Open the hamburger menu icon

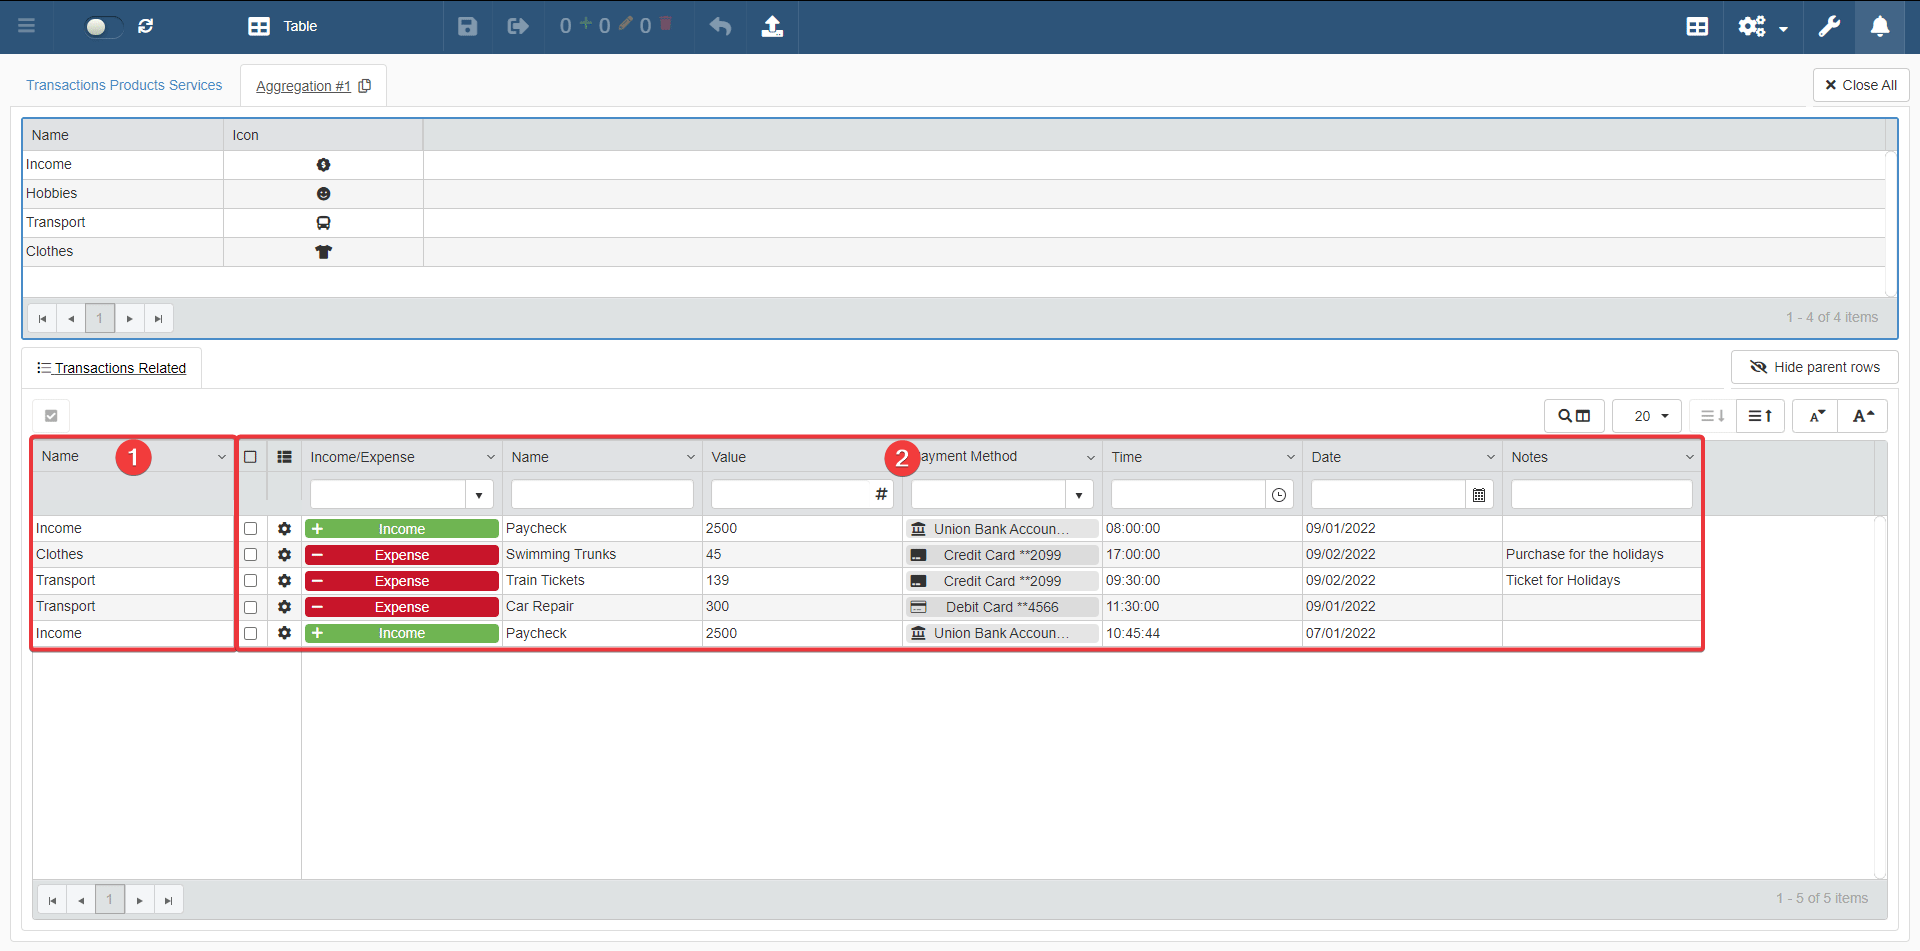(x=27, y=27)
